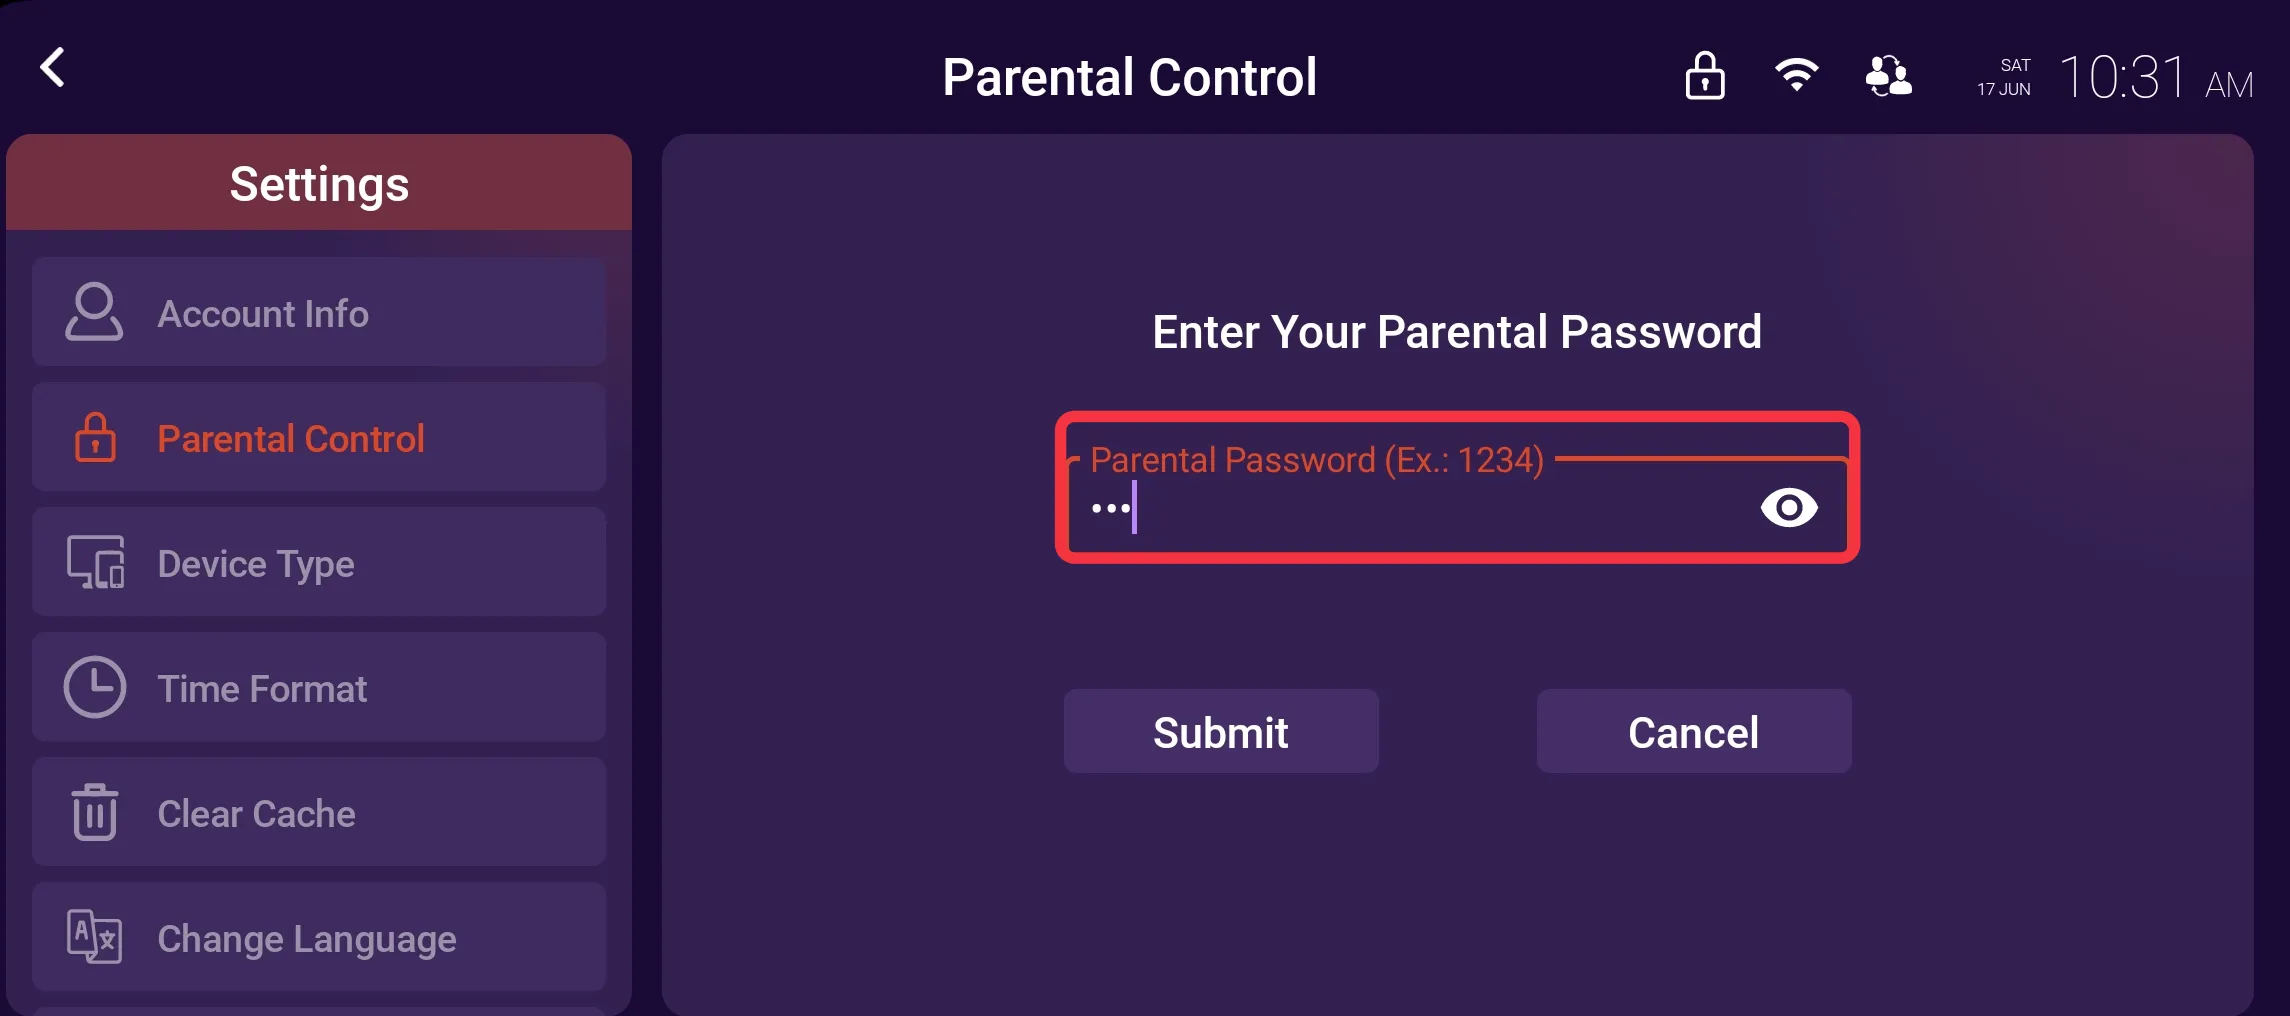Click the lock icon in the header
The image size is (2290, 1016).
(x=1705, y=76)
